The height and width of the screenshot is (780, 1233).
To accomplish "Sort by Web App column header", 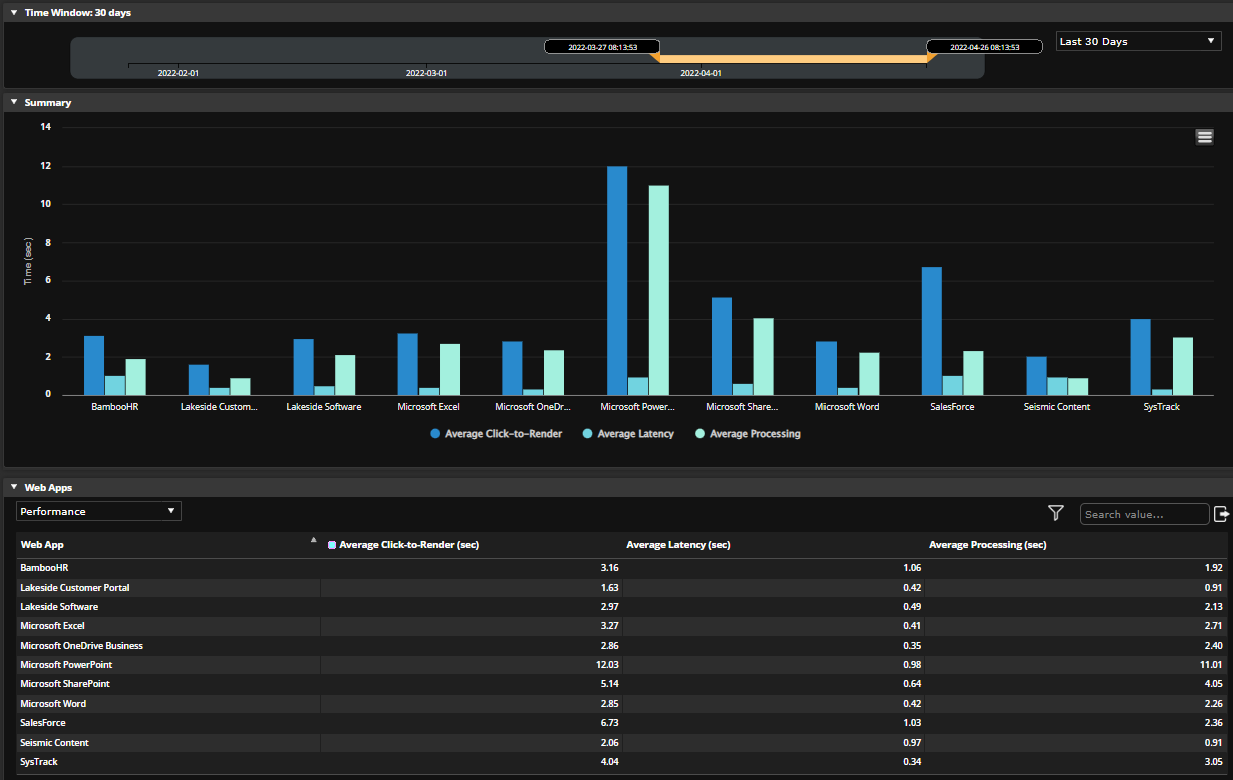I will [x=42, y=545].
